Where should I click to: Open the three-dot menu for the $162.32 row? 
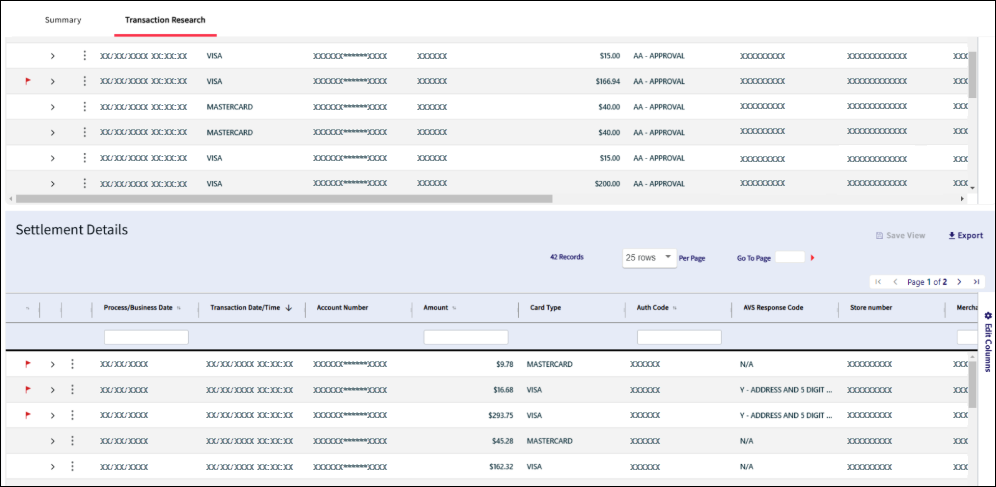72,466
